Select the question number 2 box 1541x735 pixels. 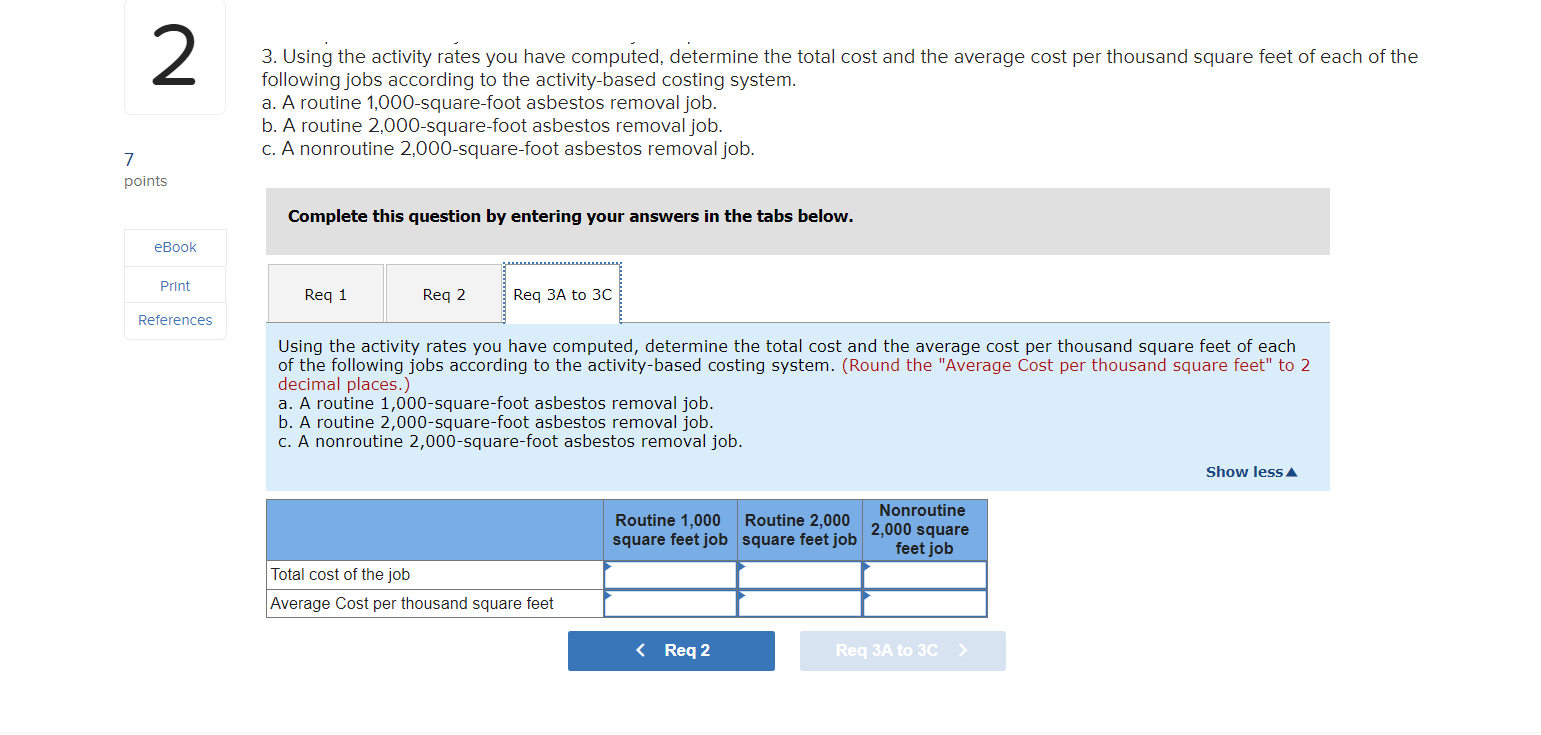point(174,57)
